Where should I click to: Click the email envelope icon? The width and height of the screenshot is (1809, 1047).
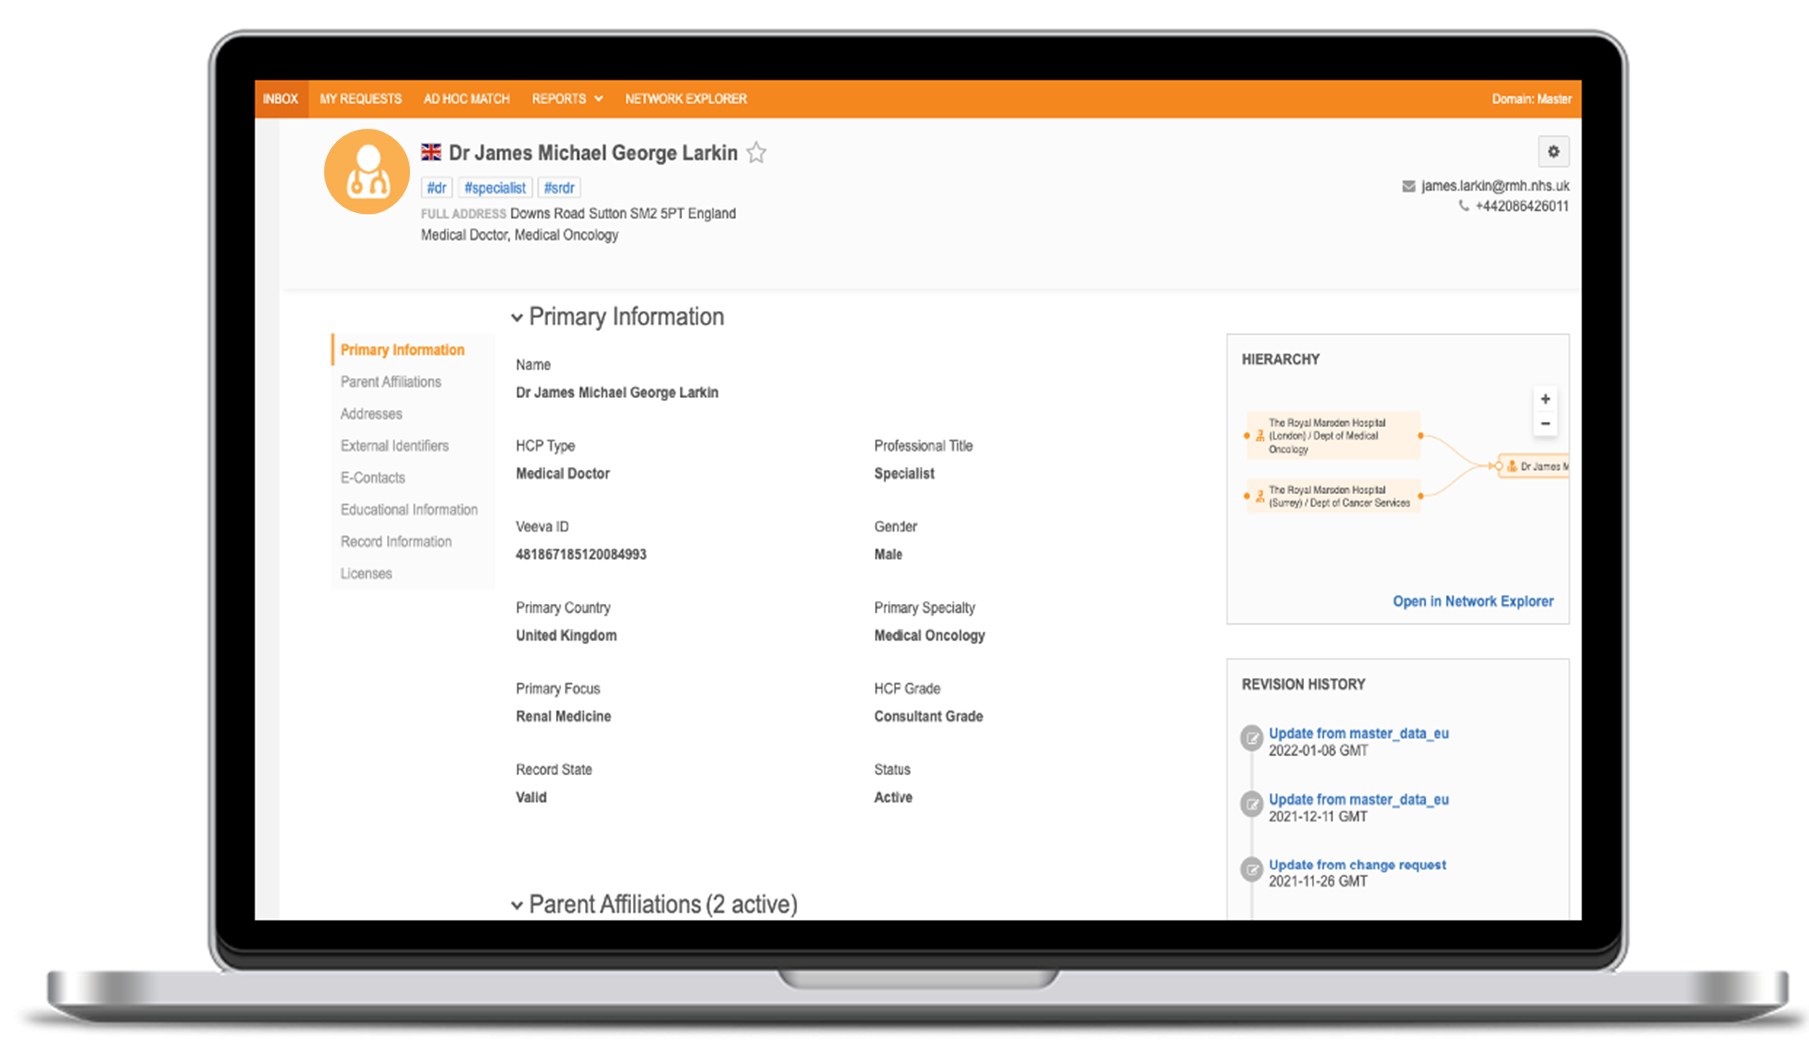(1408, 186)
